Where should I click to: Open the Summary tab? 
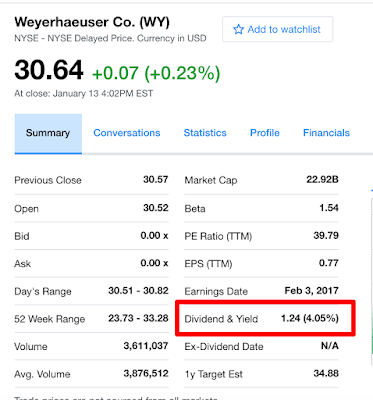point(48,134)
